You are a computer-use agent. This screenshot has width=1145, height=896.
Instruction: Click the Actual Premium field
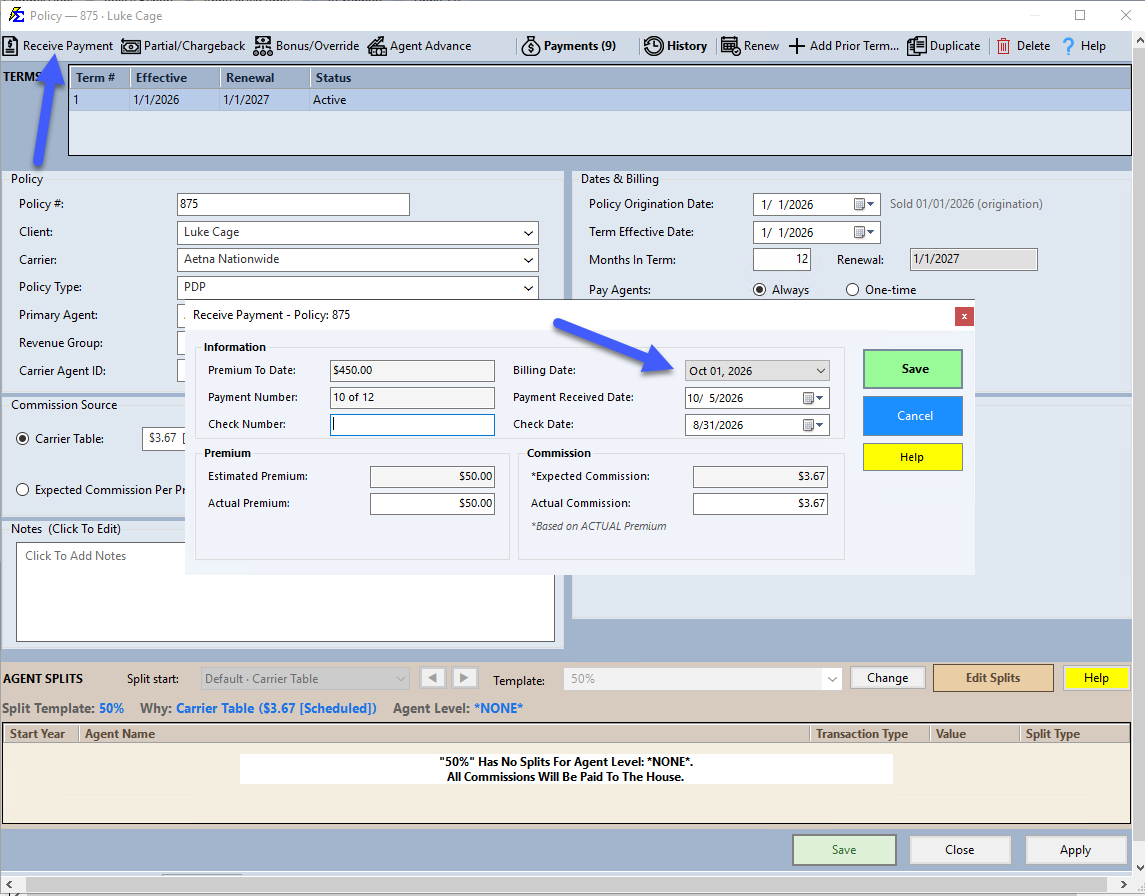tap(432, 504)
